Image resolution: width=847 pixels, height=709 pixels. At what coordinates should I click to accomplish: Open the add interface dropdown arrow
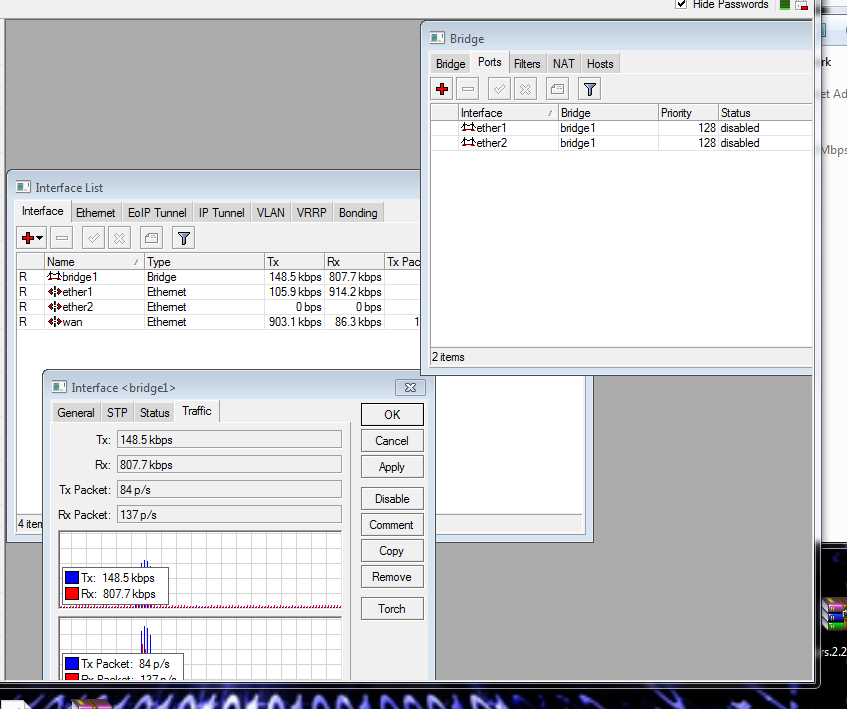pyautogui.click(x=40, y=238)
